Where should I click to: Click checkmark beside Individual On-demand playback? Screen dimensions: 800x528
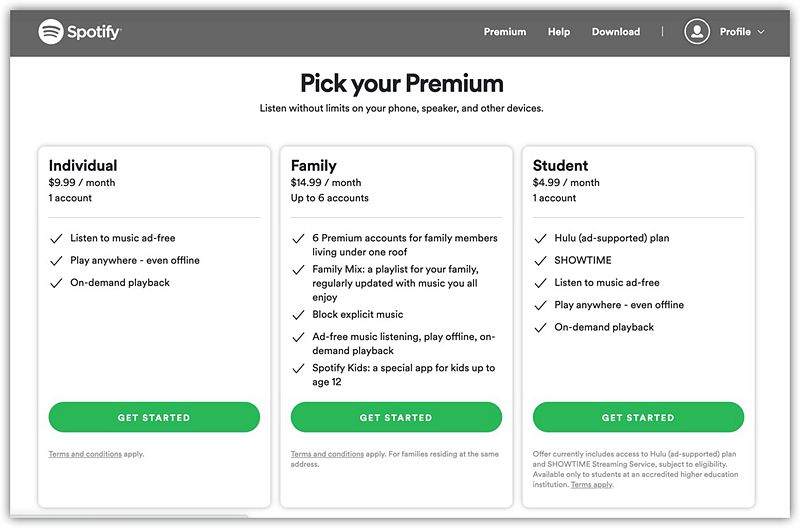(x=56, y=283)
